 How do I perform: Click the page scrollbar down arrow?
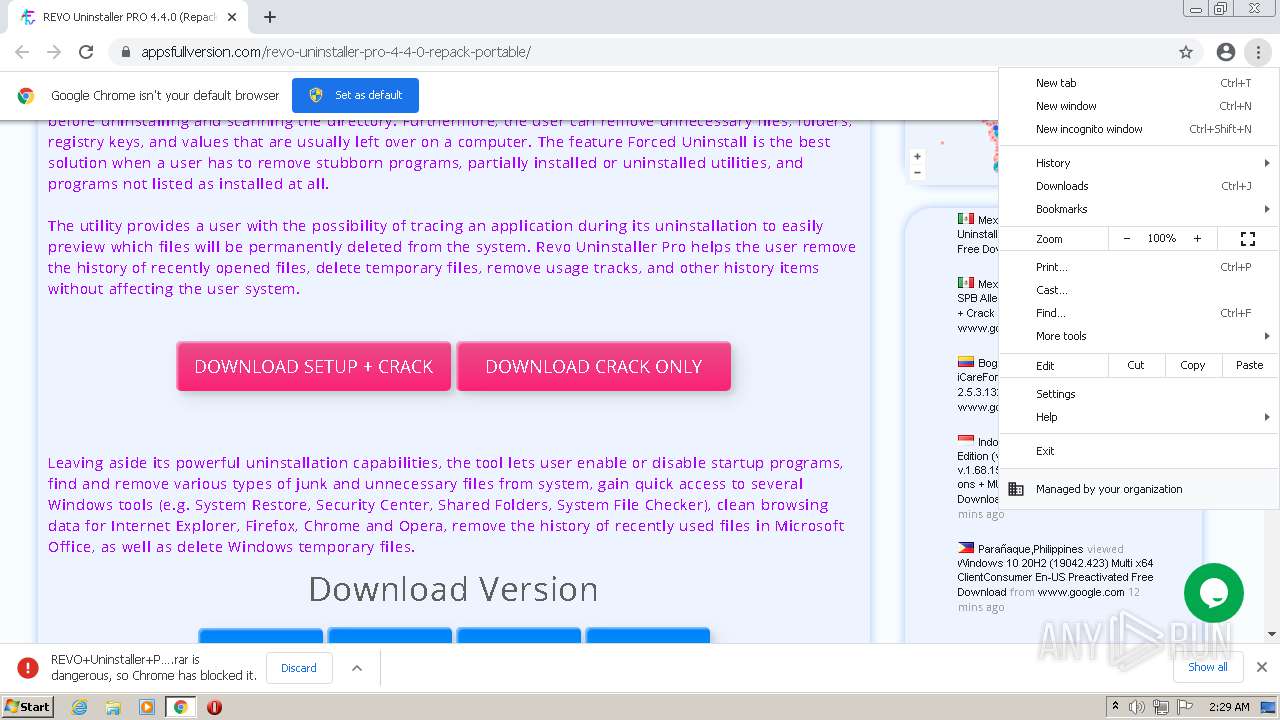1272,634
